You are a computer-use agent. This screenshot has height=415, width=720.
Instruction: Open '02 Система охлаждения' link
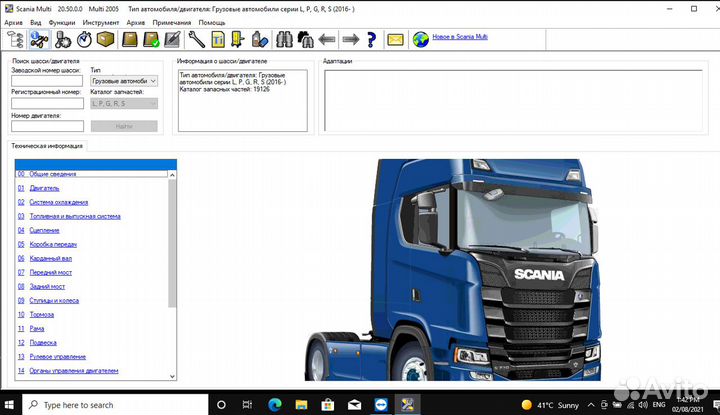point(53,202)
